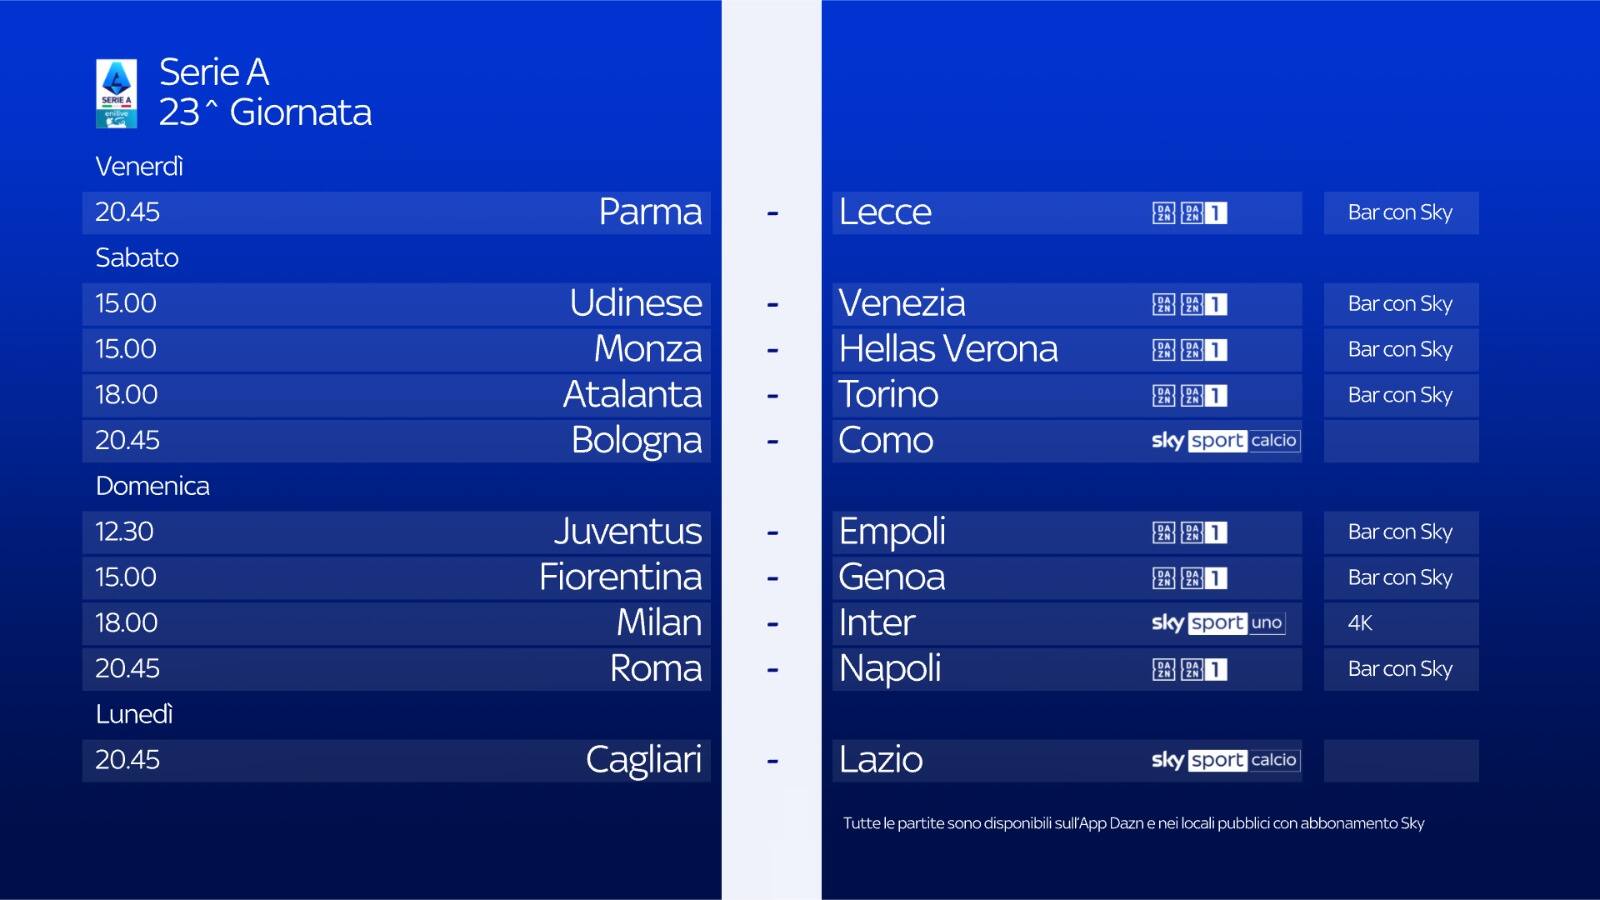Screen dimensions: 1600x900
Task: Click the Bar con Sky label for Genoa
Action: pos(1399,578)
